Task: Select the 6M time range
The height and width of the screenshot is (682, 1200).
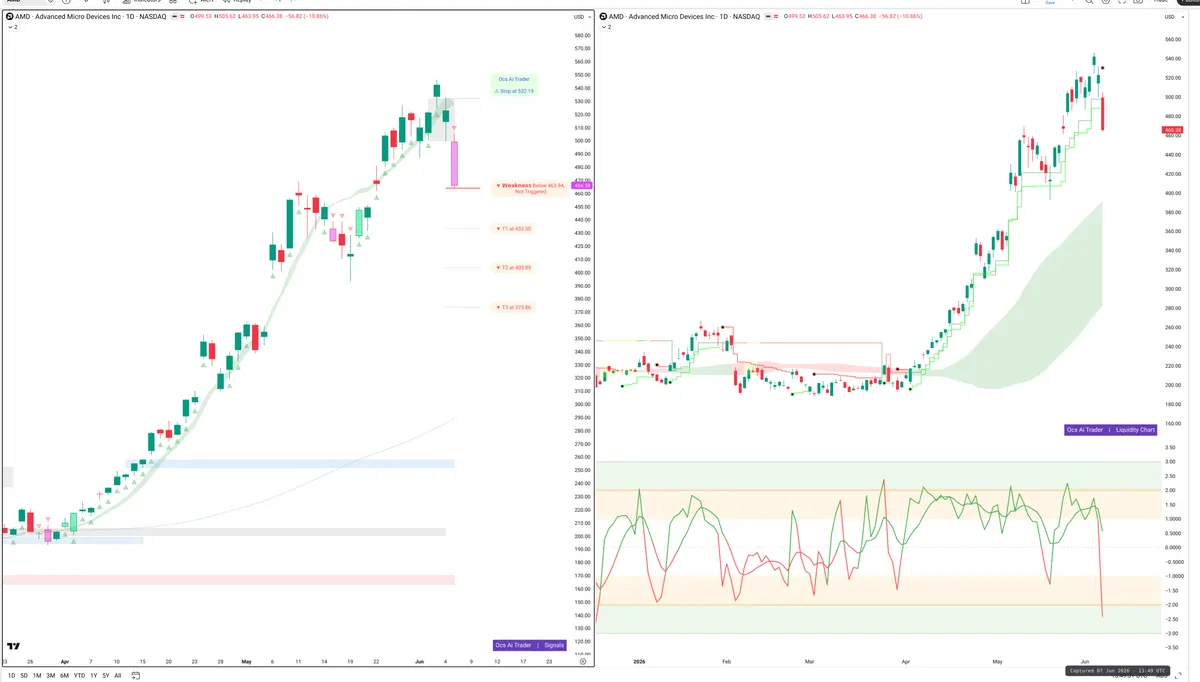Action: click(65, 675)
